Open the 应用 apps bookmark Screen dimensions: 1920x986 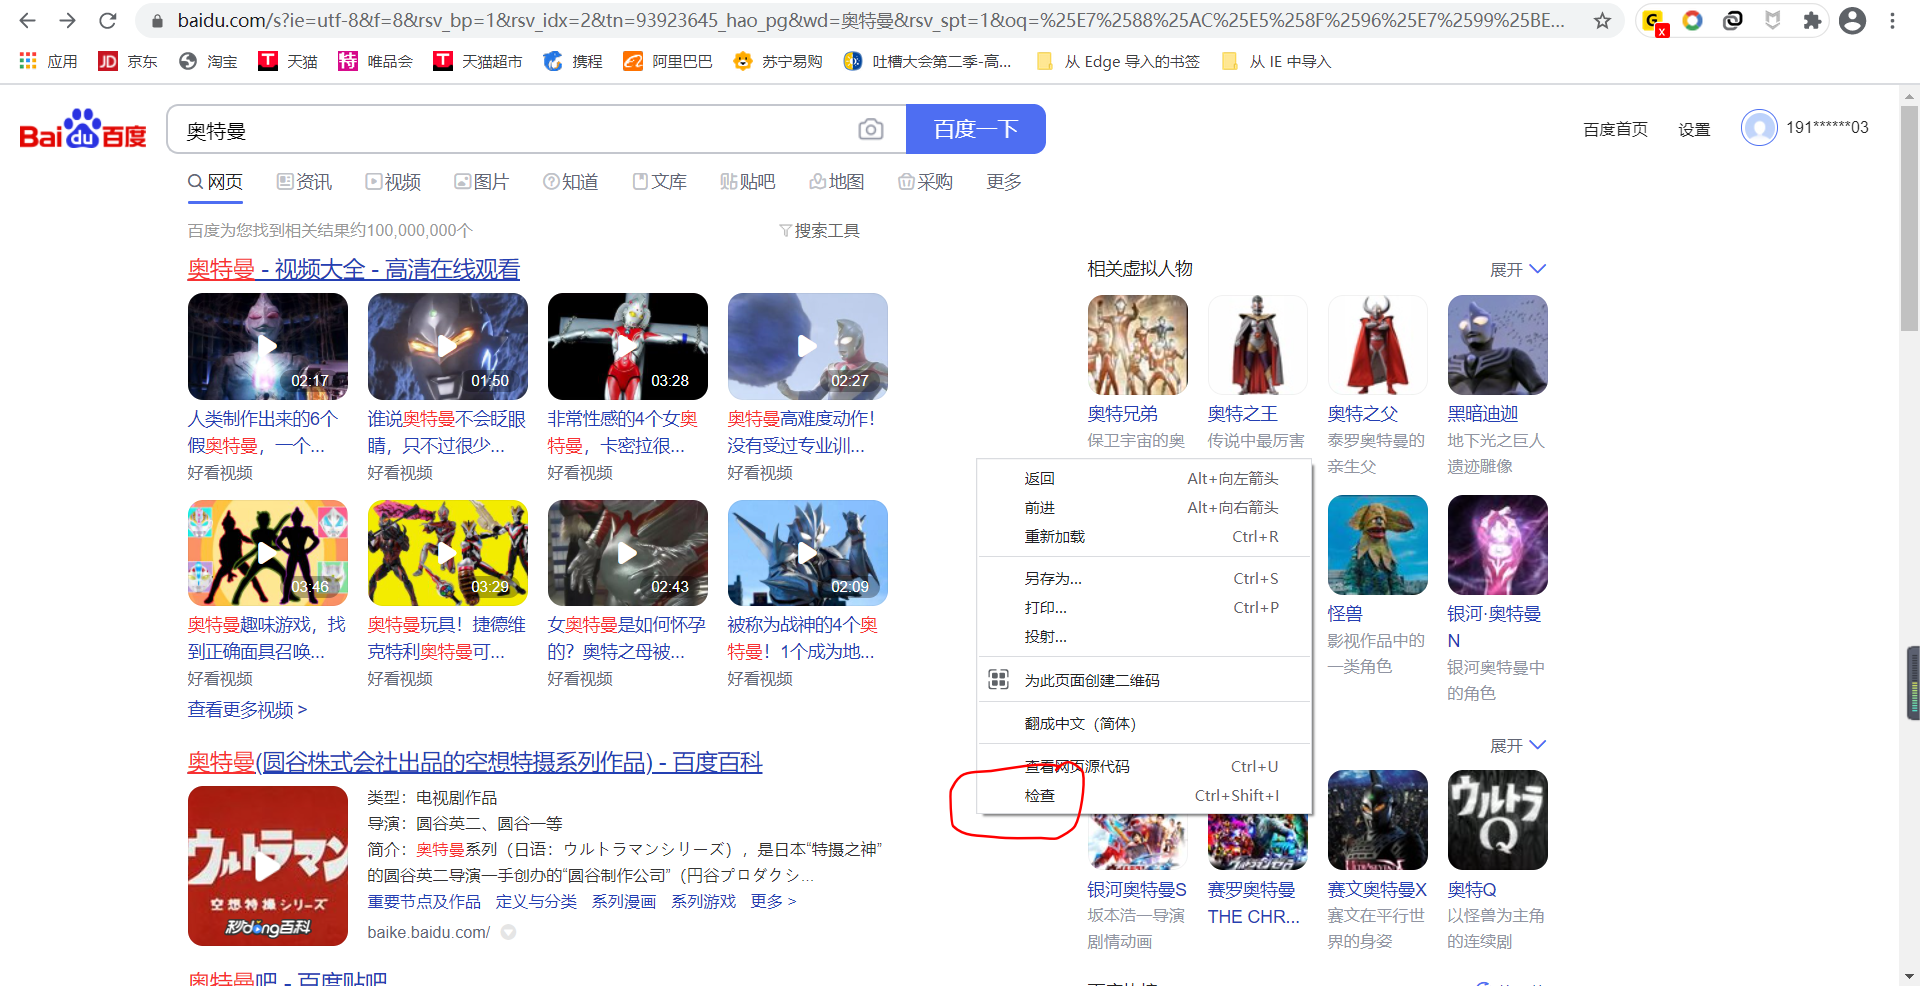[48, 61]
